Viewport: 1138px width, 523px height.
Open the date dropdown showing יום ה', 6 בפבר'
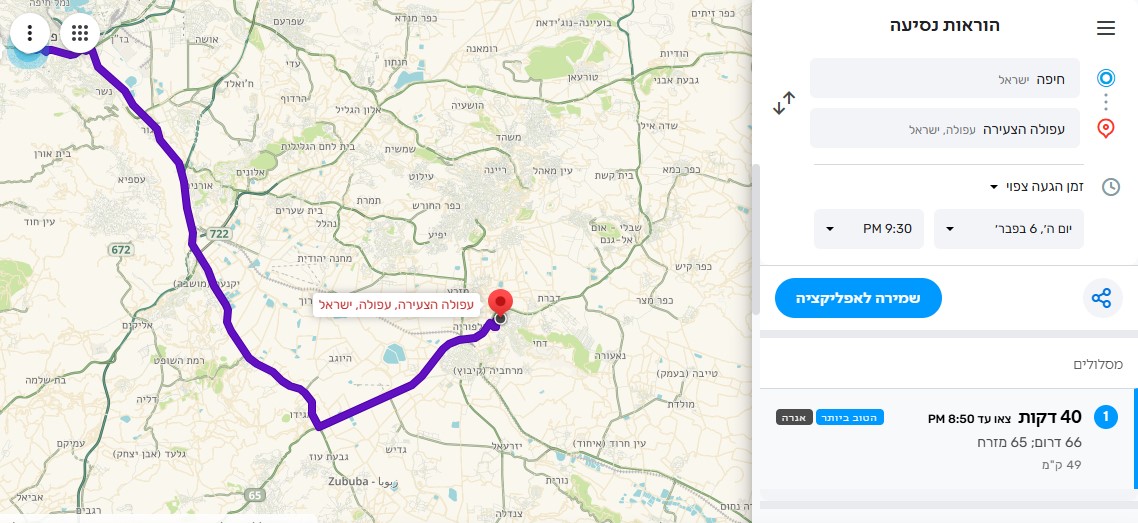[1008, 229]
